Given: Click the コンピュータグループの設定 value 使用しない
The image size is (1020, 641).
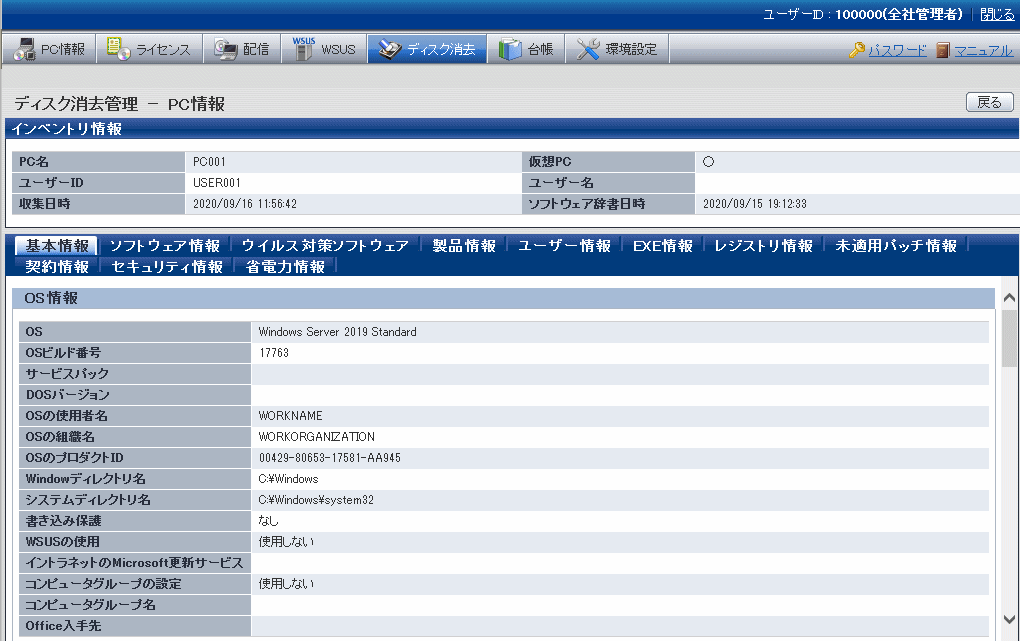Looking at the screenshot, I should 286,584.
